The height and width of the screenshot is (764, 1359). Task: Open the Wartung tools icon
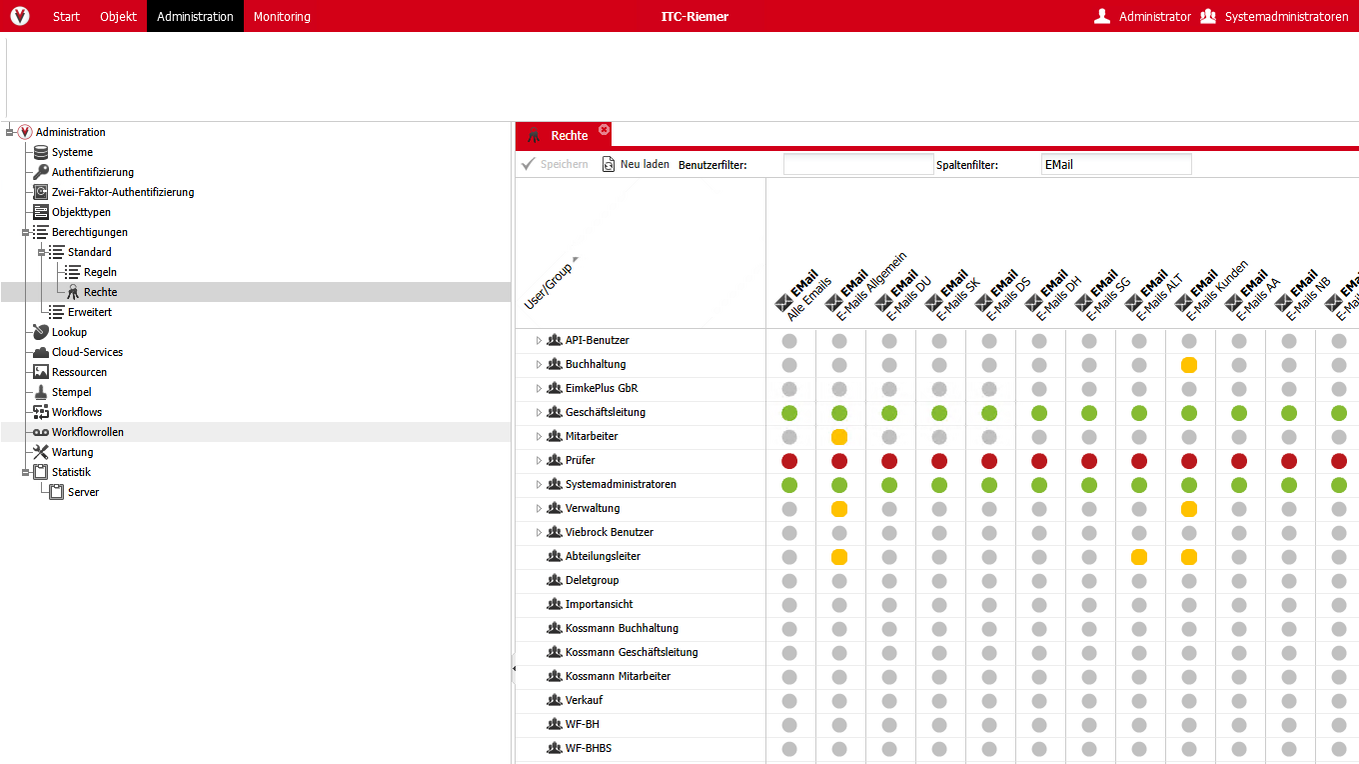click(41, 452)
